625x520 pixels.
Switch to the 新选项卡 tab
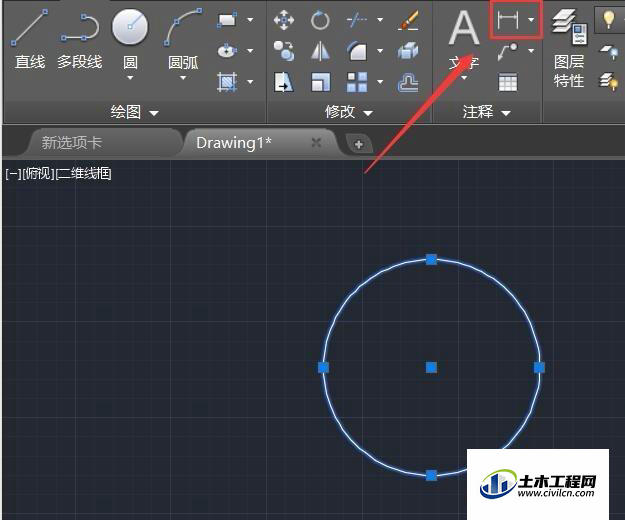point(72,143)
